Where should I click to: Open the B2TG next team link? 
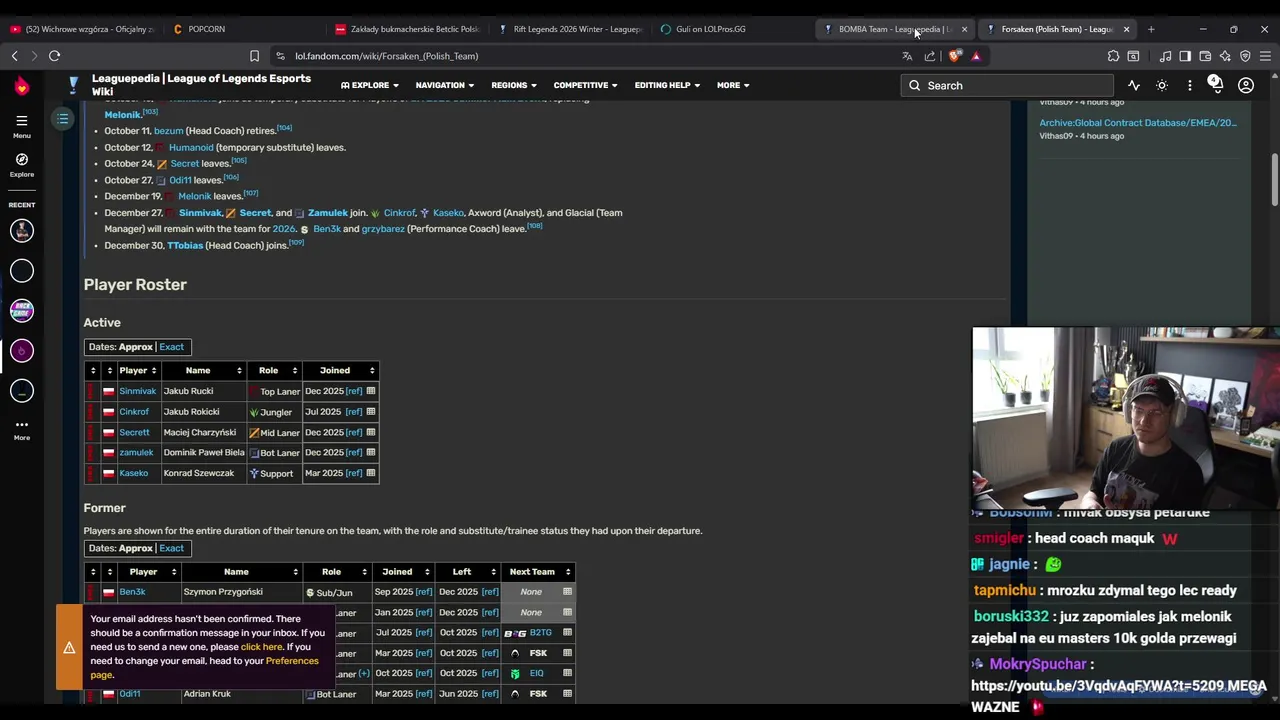tap(540, 633)
